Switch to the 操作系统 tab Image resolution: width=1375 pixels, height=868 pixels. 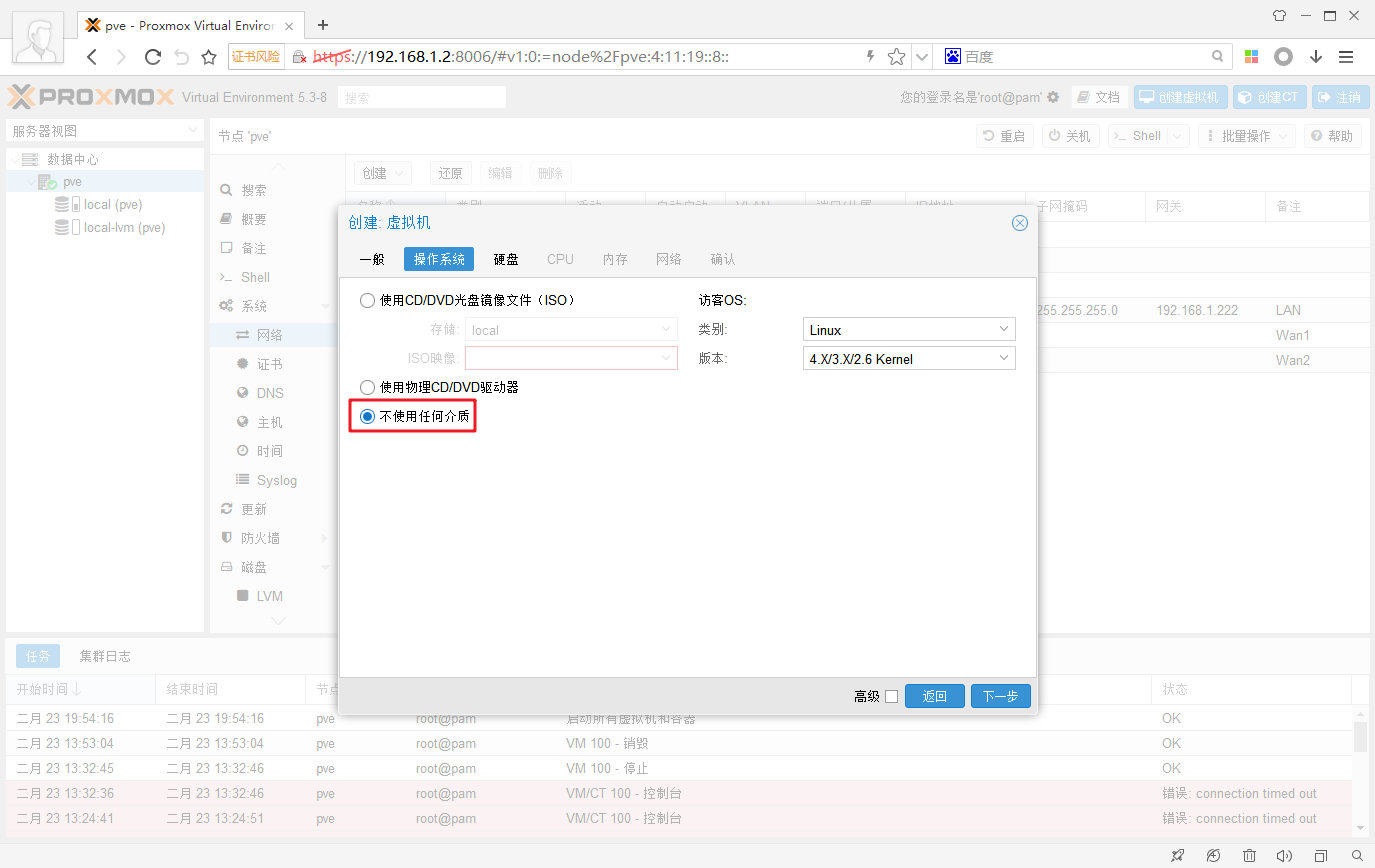point(439,259)
